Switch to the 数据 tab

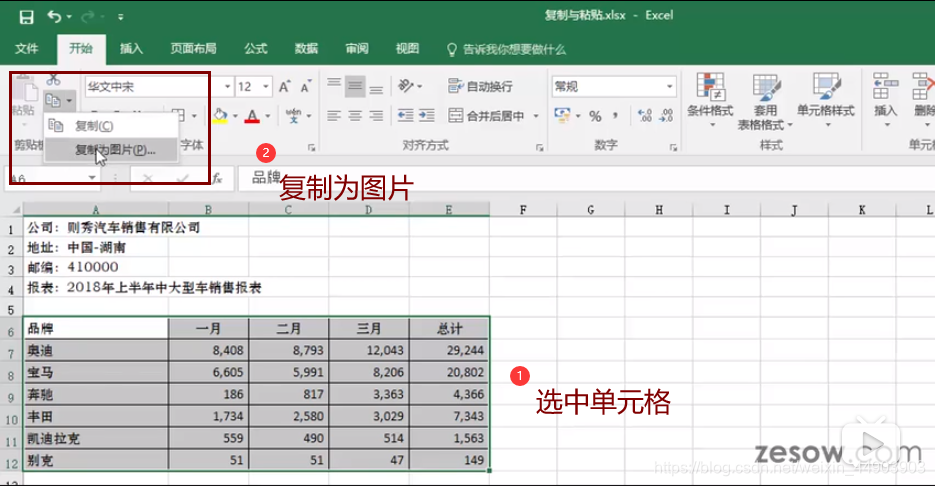click(x=306, y=49)
